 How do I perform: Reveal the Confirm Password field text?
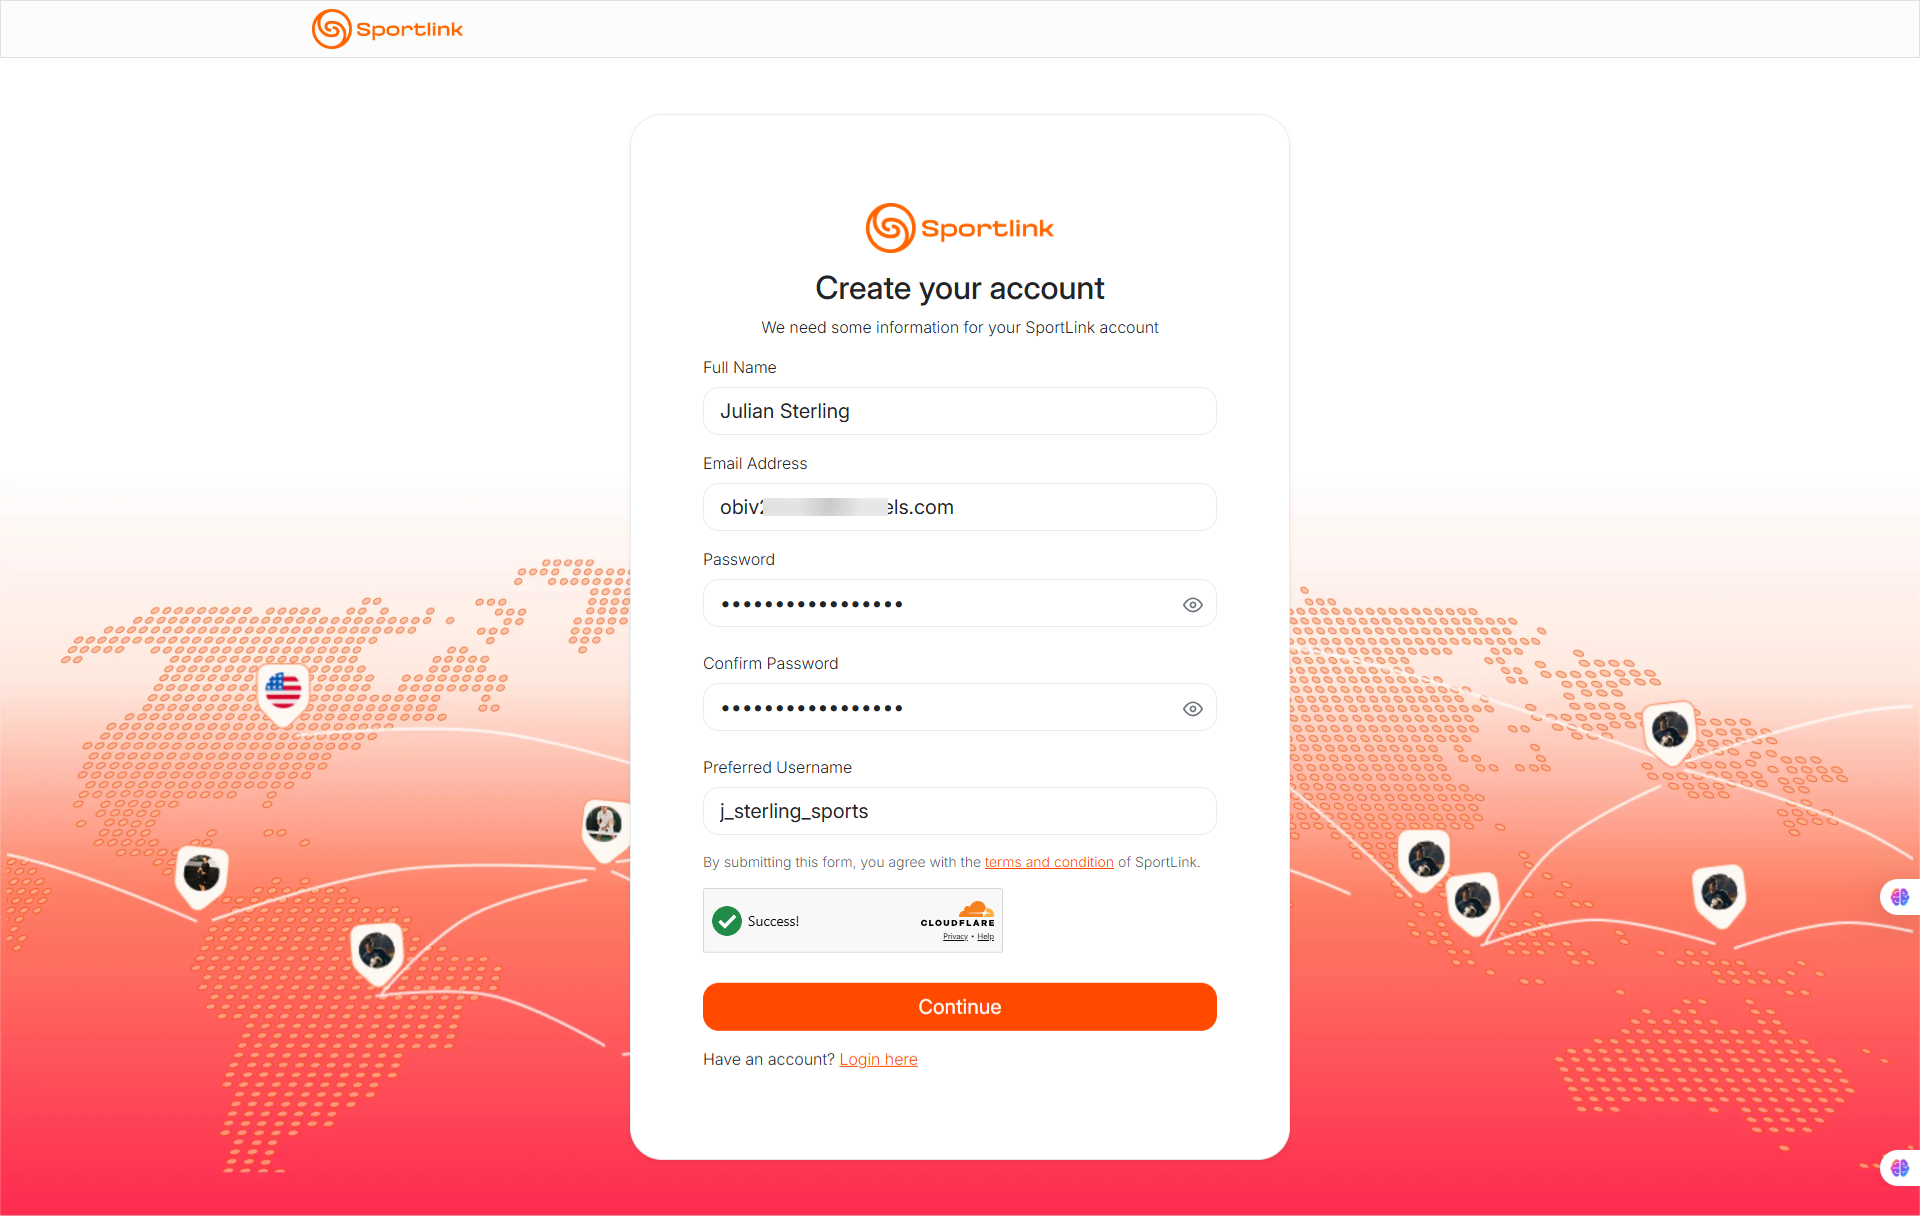(x=1192, y=709)
